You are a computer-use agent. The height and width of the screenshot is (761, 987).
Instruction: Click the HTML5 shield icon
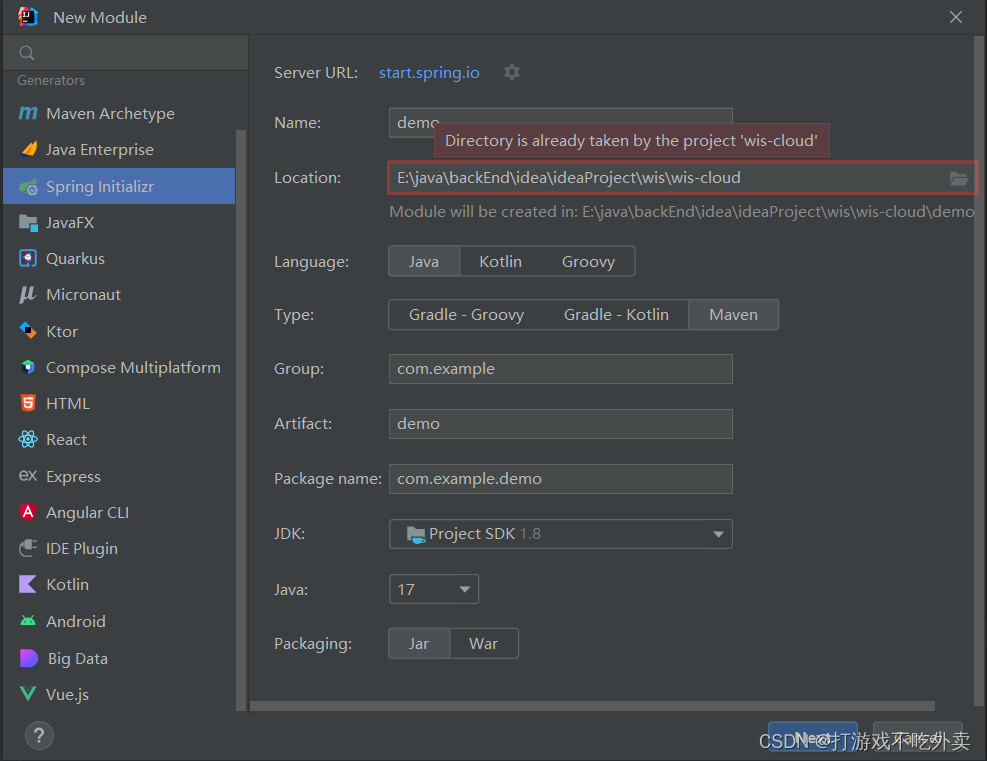(x=28, y=403)
